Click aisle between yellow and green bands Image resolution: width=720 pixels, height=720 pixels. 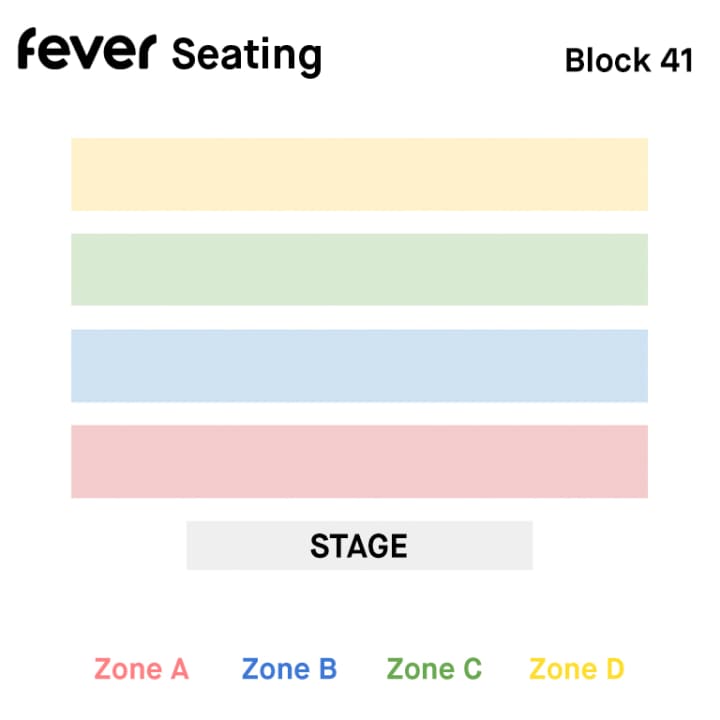(360, 222)
